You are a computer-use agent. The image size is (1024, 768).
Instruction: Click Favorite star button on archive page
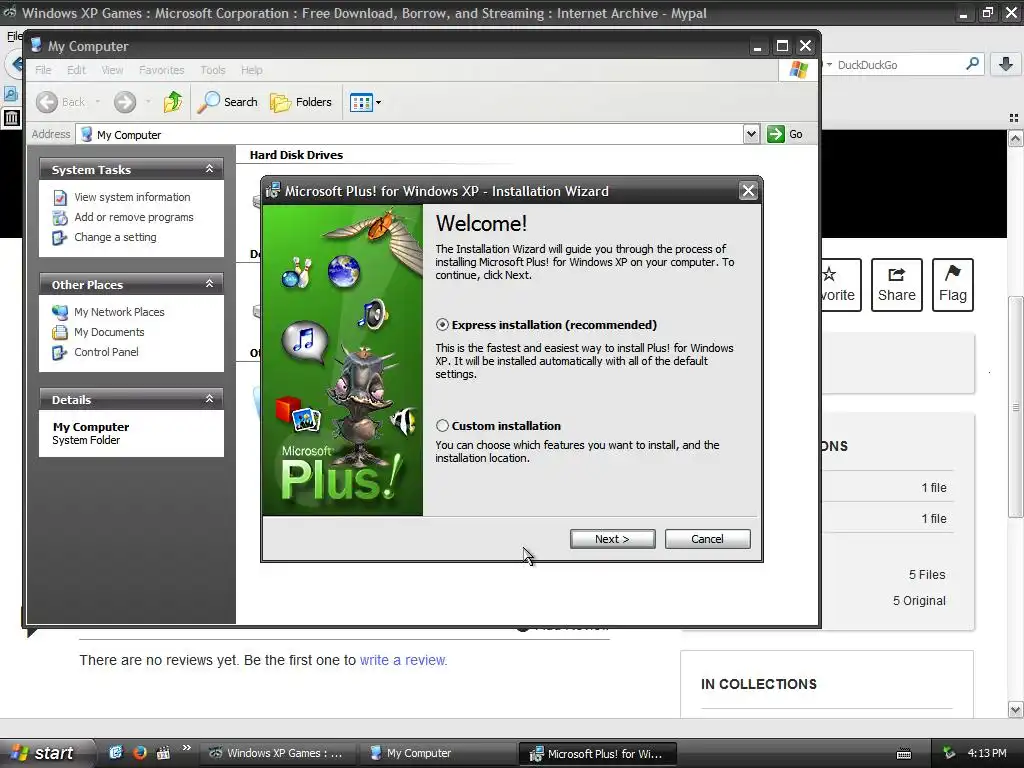tap(840, 285)
